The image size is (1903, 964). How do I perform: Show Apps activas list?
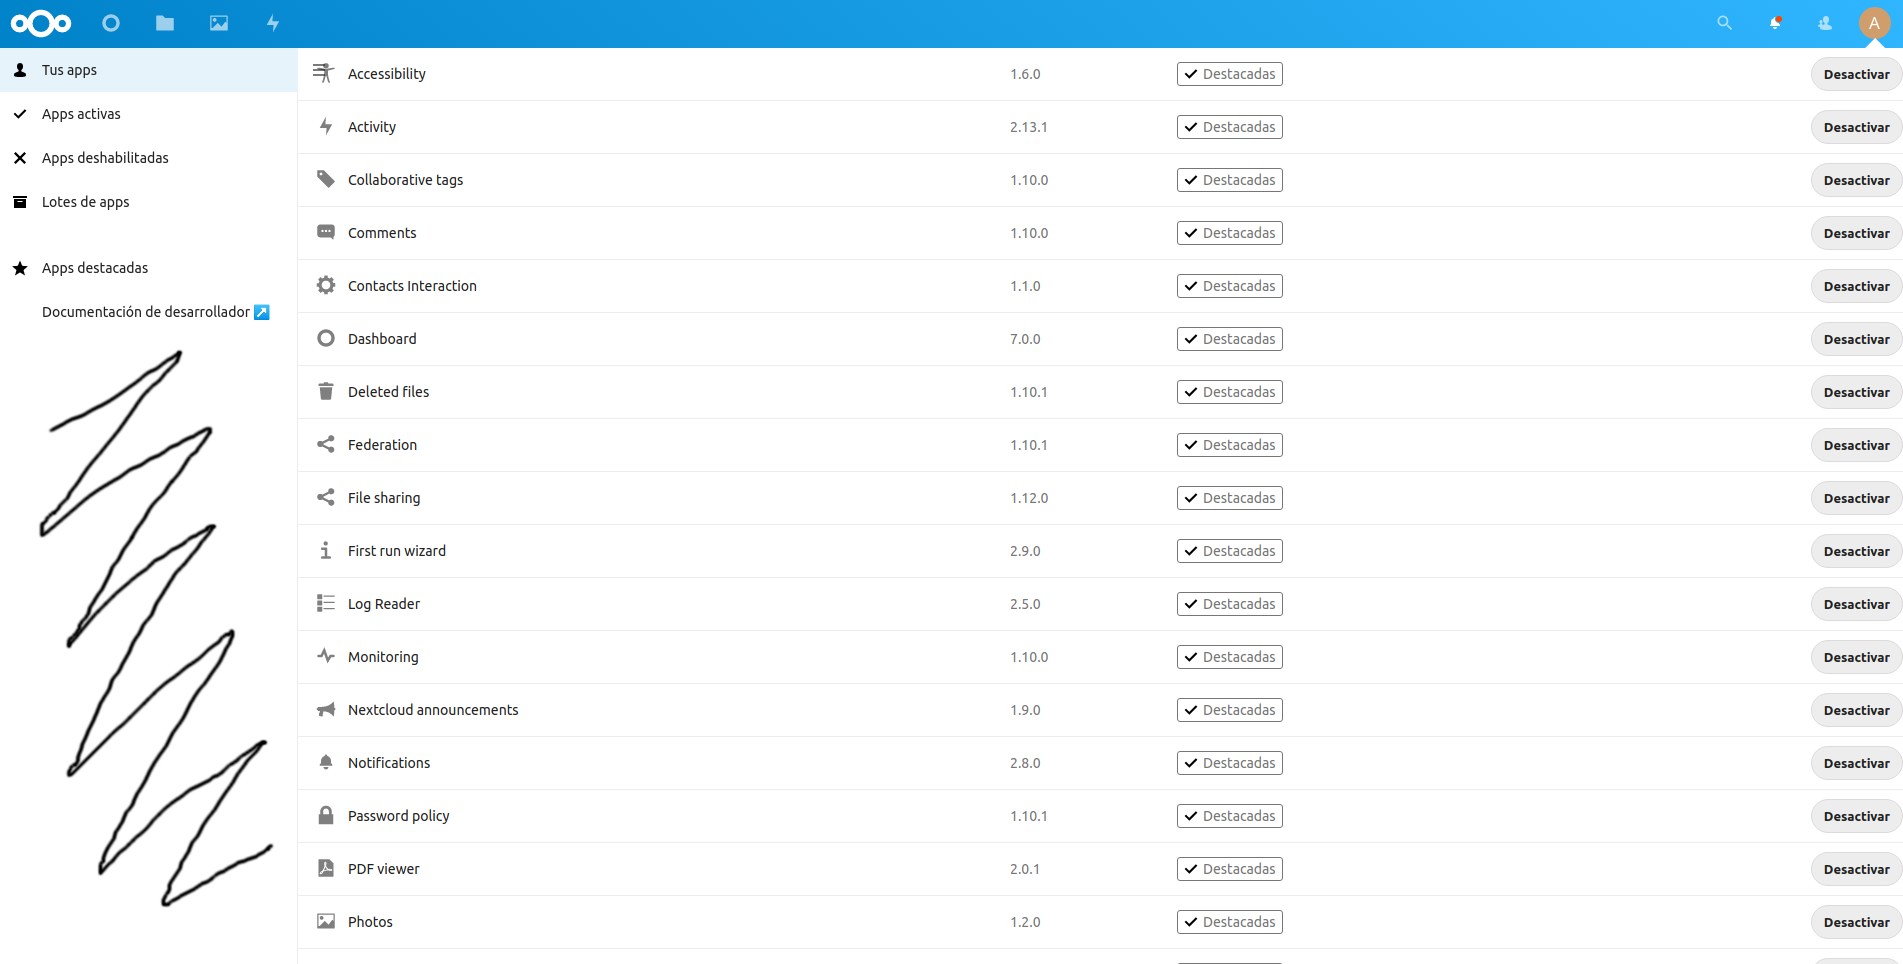point(148,114)
